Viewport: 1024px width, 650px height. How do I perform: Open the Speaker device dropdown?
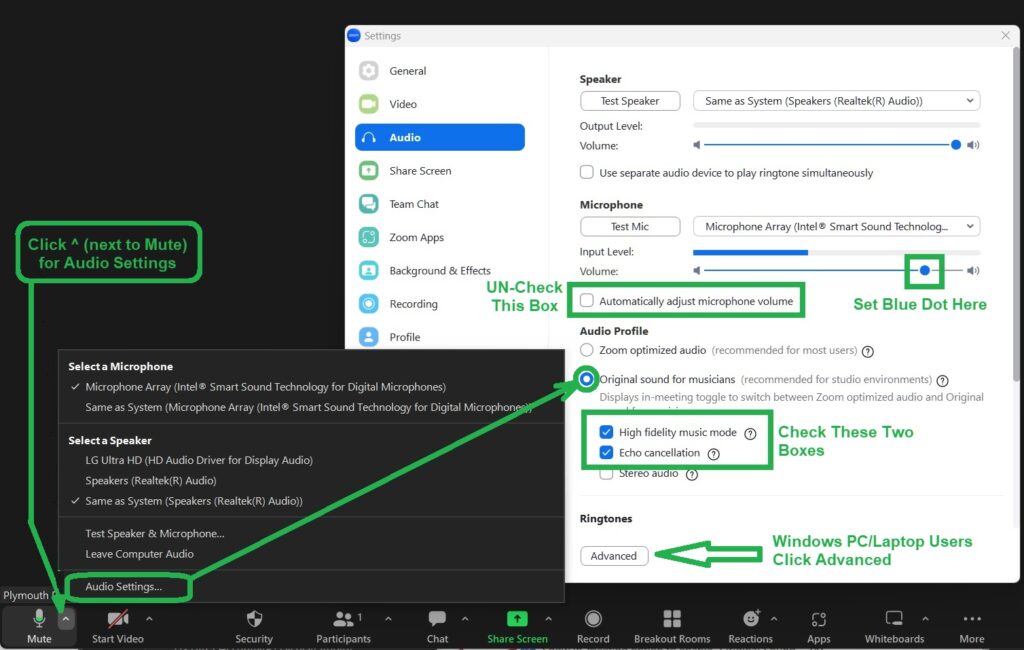(837, 101)
